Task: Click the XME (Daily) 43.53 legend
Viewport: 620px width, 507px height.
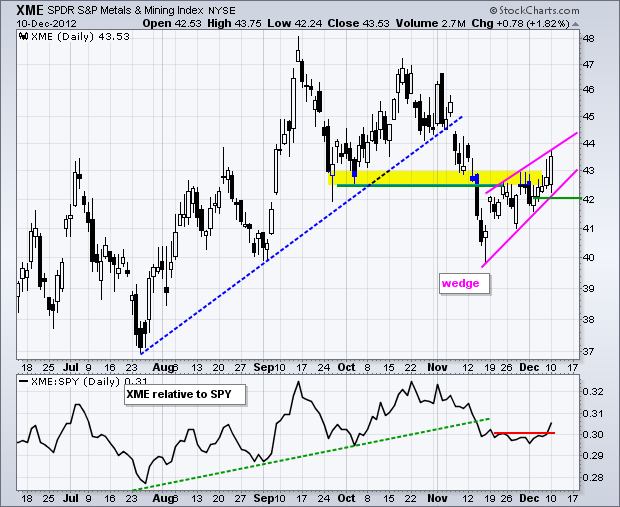Action: point(80,36)
